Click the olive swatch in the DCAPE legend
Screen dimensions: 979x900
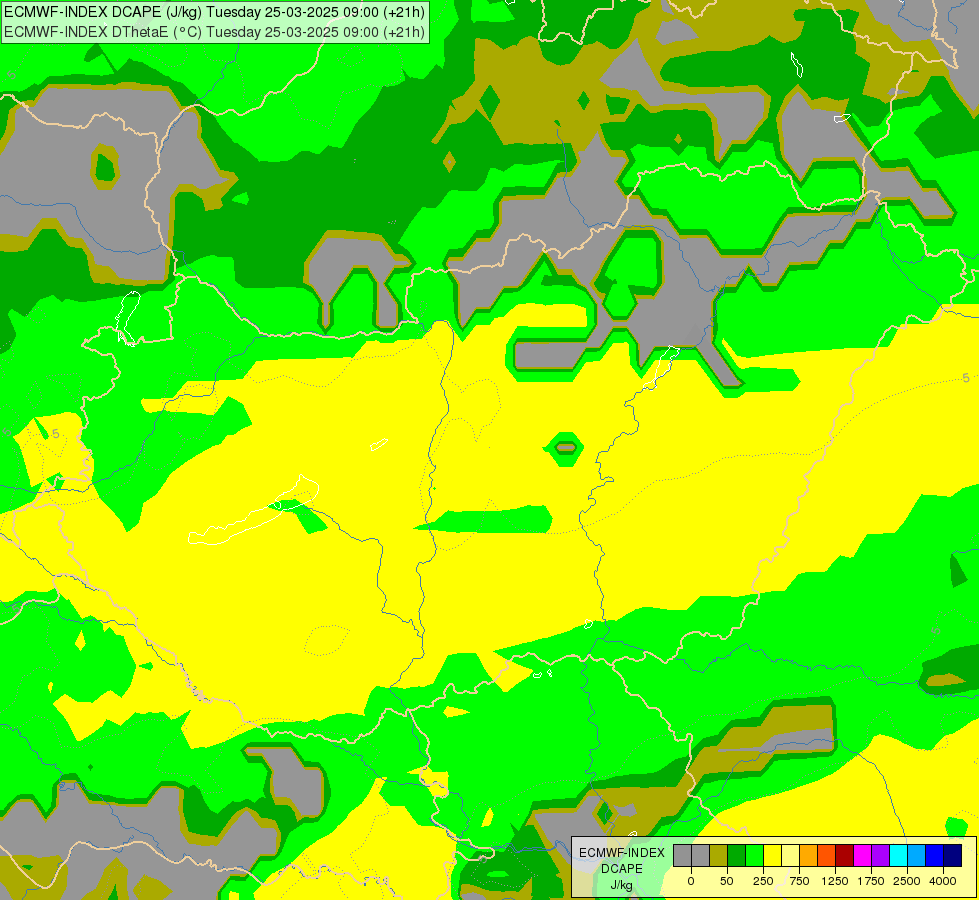point(719,856)
